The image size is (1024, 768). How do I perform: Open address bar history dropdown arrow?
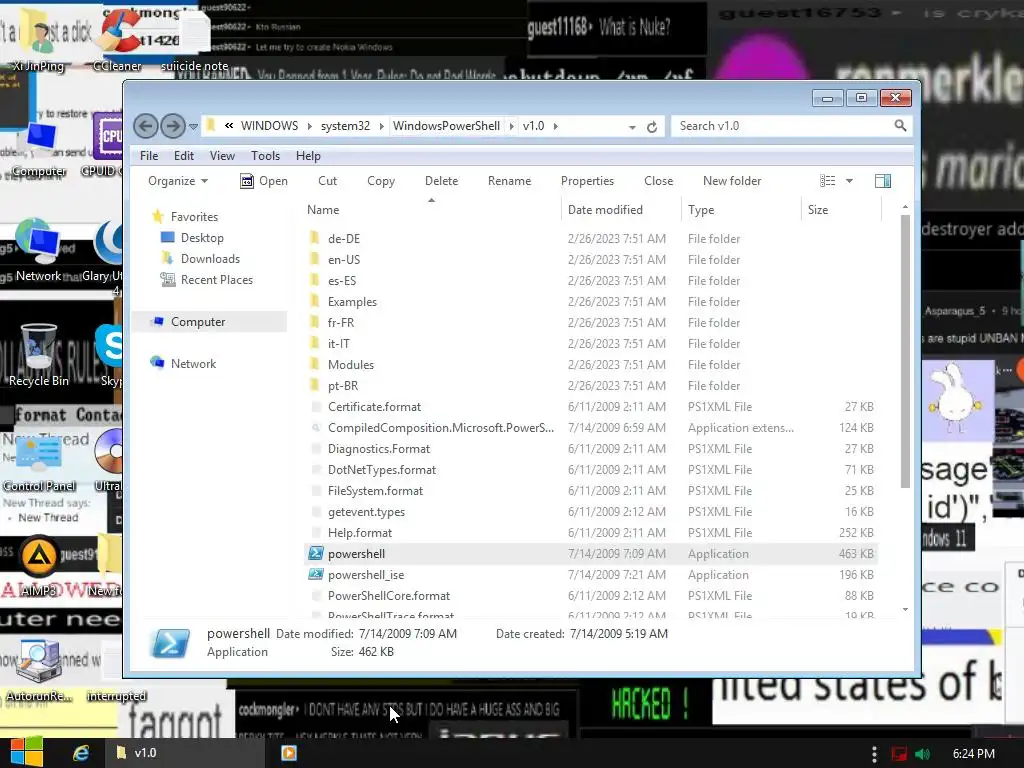[x=632, y=127]
